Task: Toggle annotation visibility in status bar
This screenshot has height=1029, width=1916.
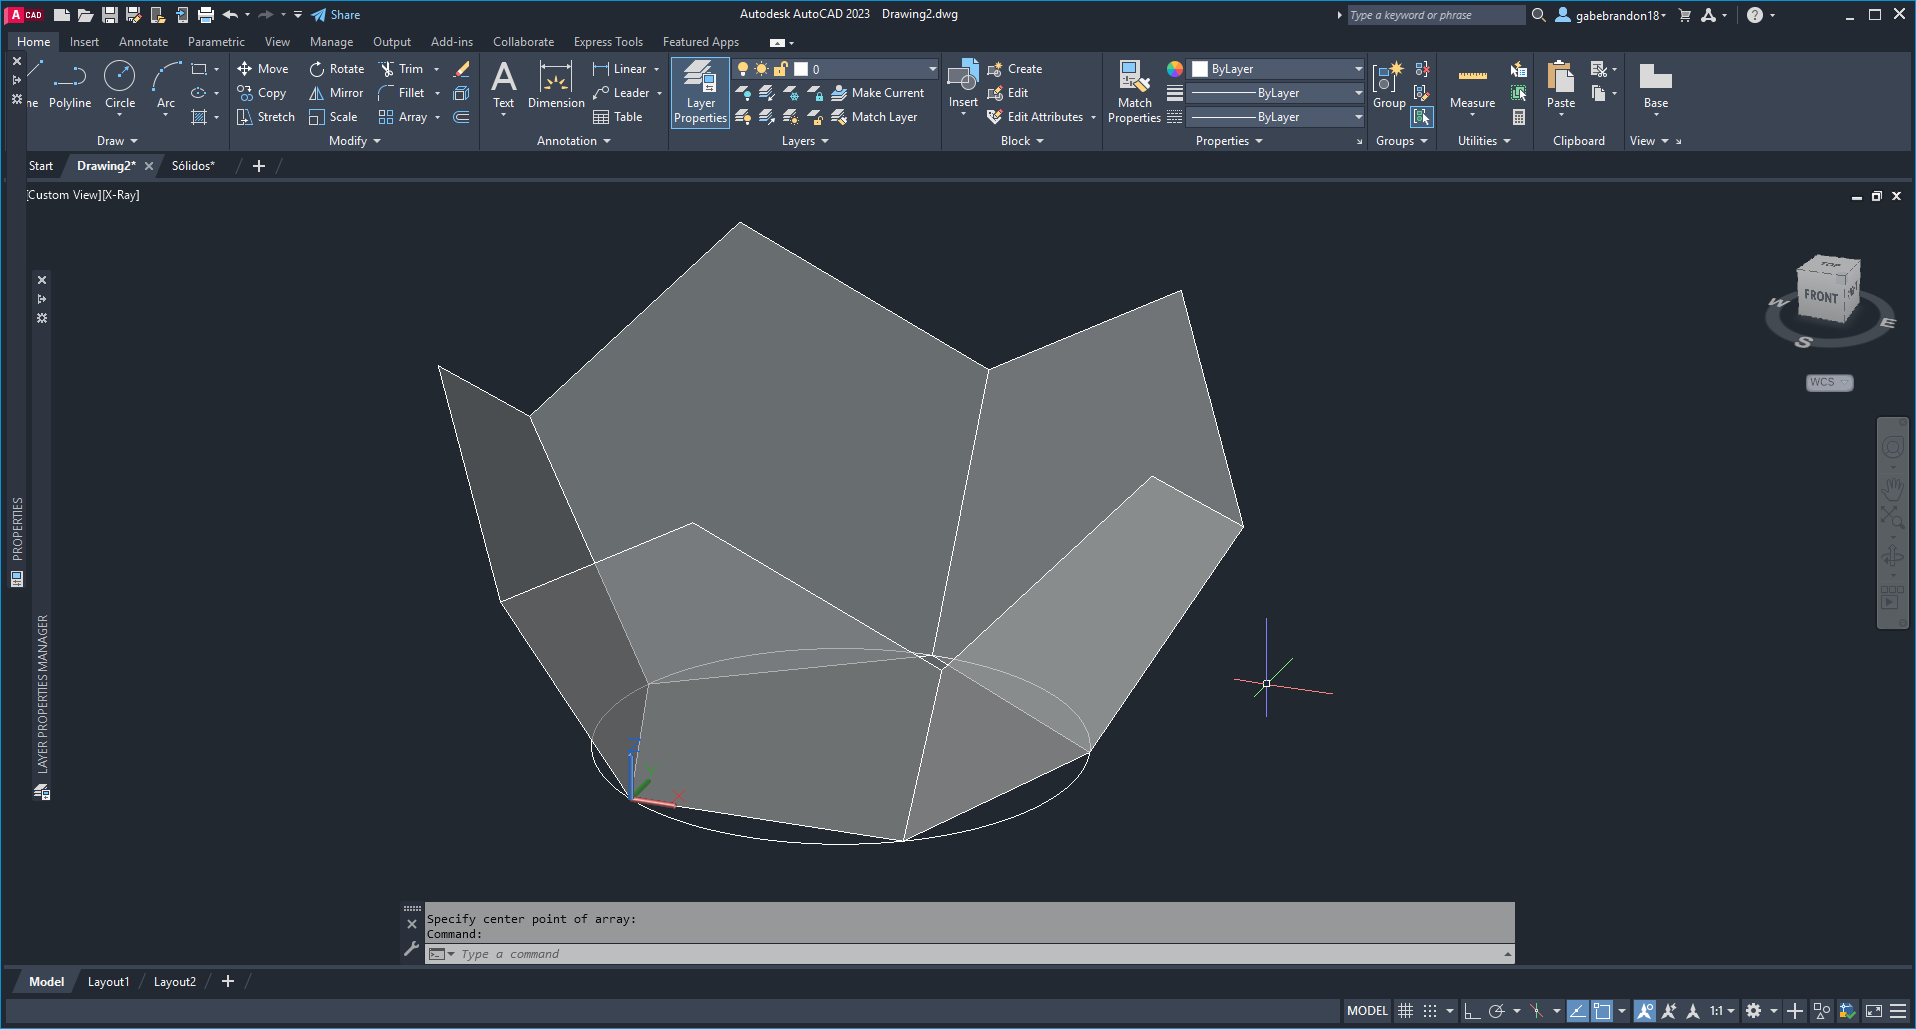Action: coord(1645,1011)
